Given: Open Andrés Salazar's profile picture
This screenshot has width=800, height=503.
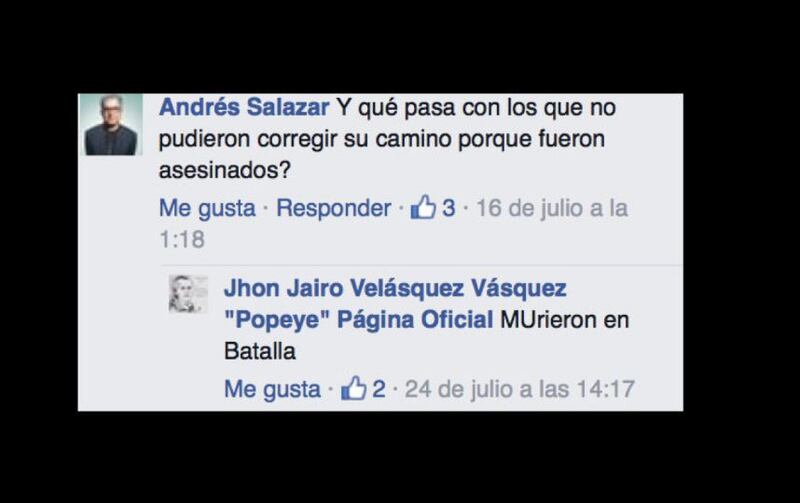Looking at the screenshot, I should 111,124.
